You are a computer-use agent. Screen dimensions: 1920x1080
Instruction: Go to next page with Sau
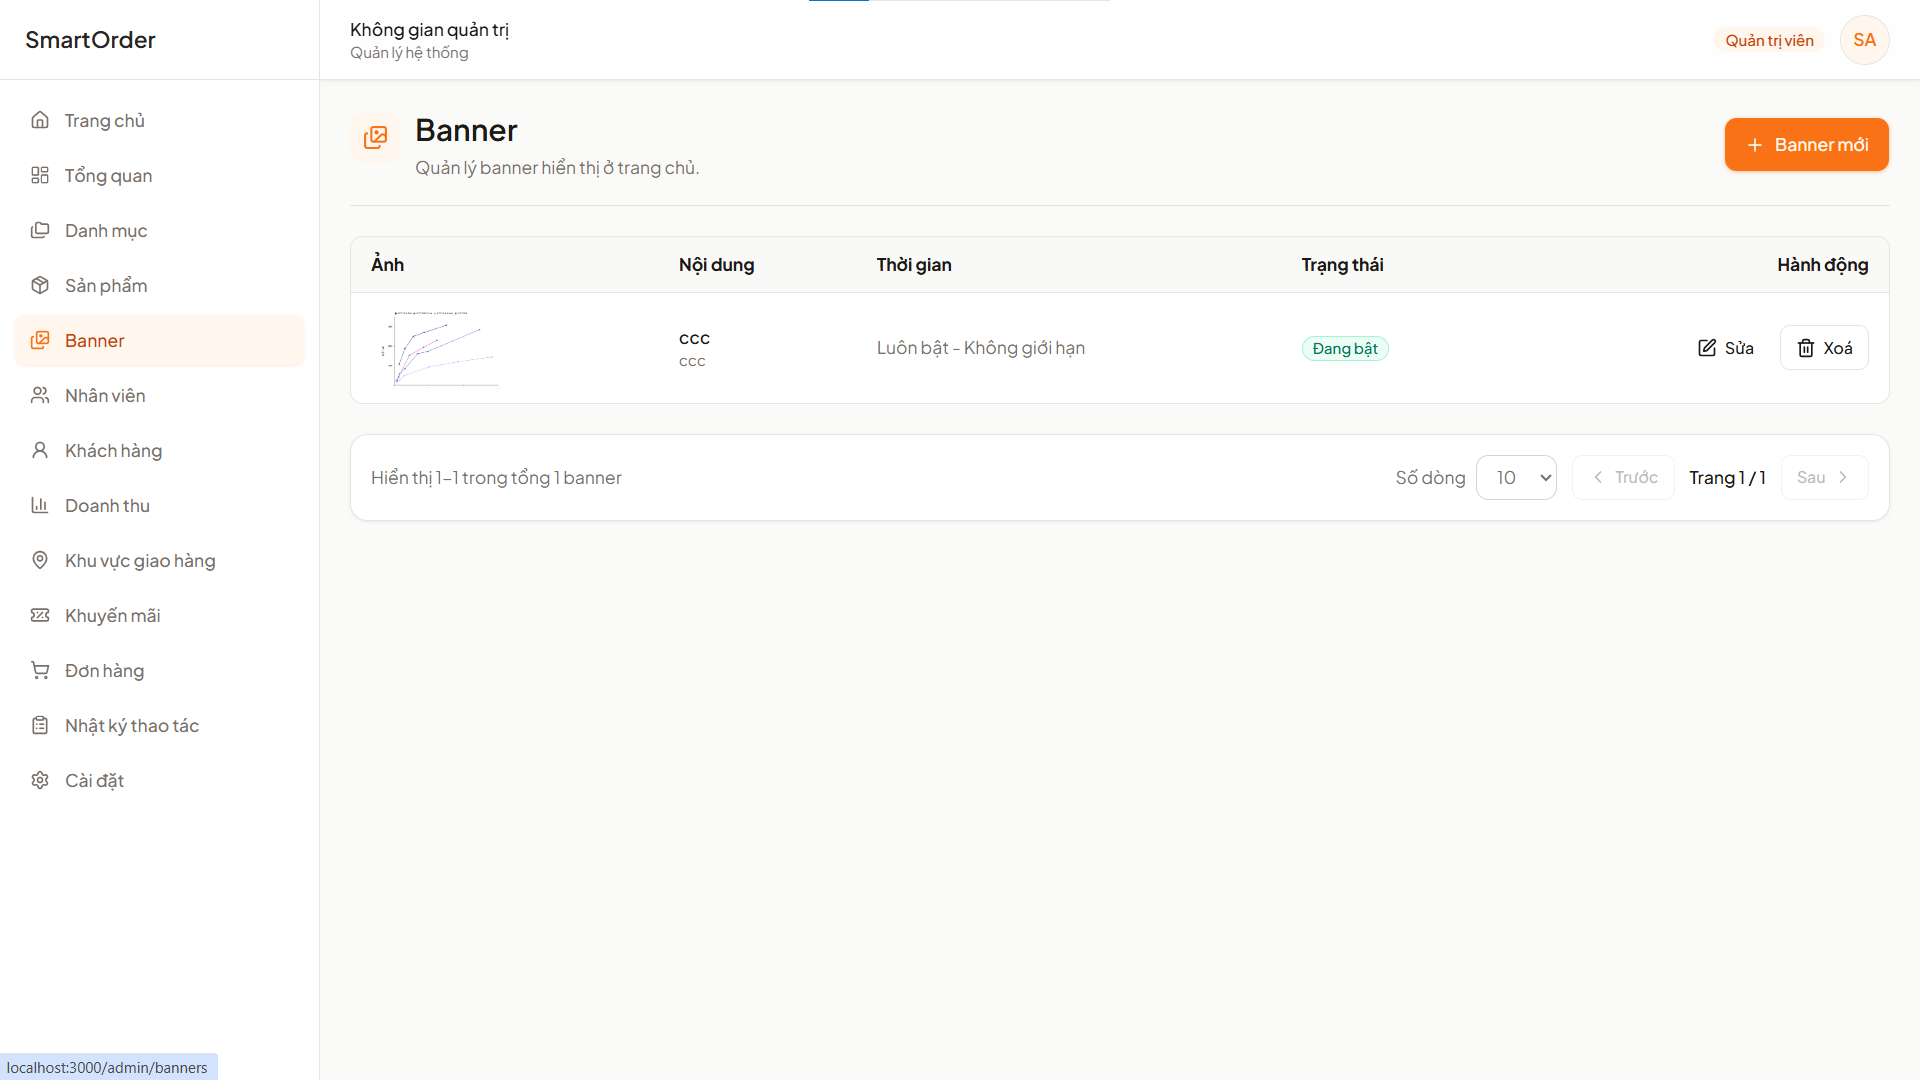pyautogui.click(x=1824, y=478)
